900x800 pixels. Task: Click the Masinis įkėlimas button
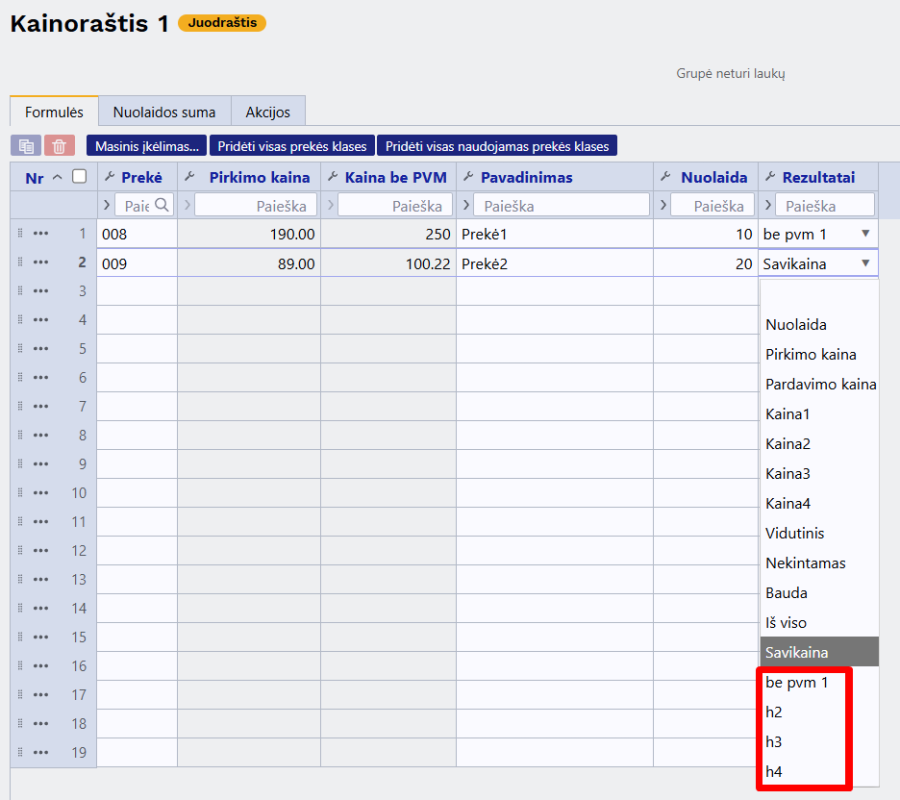coord(147,146)
